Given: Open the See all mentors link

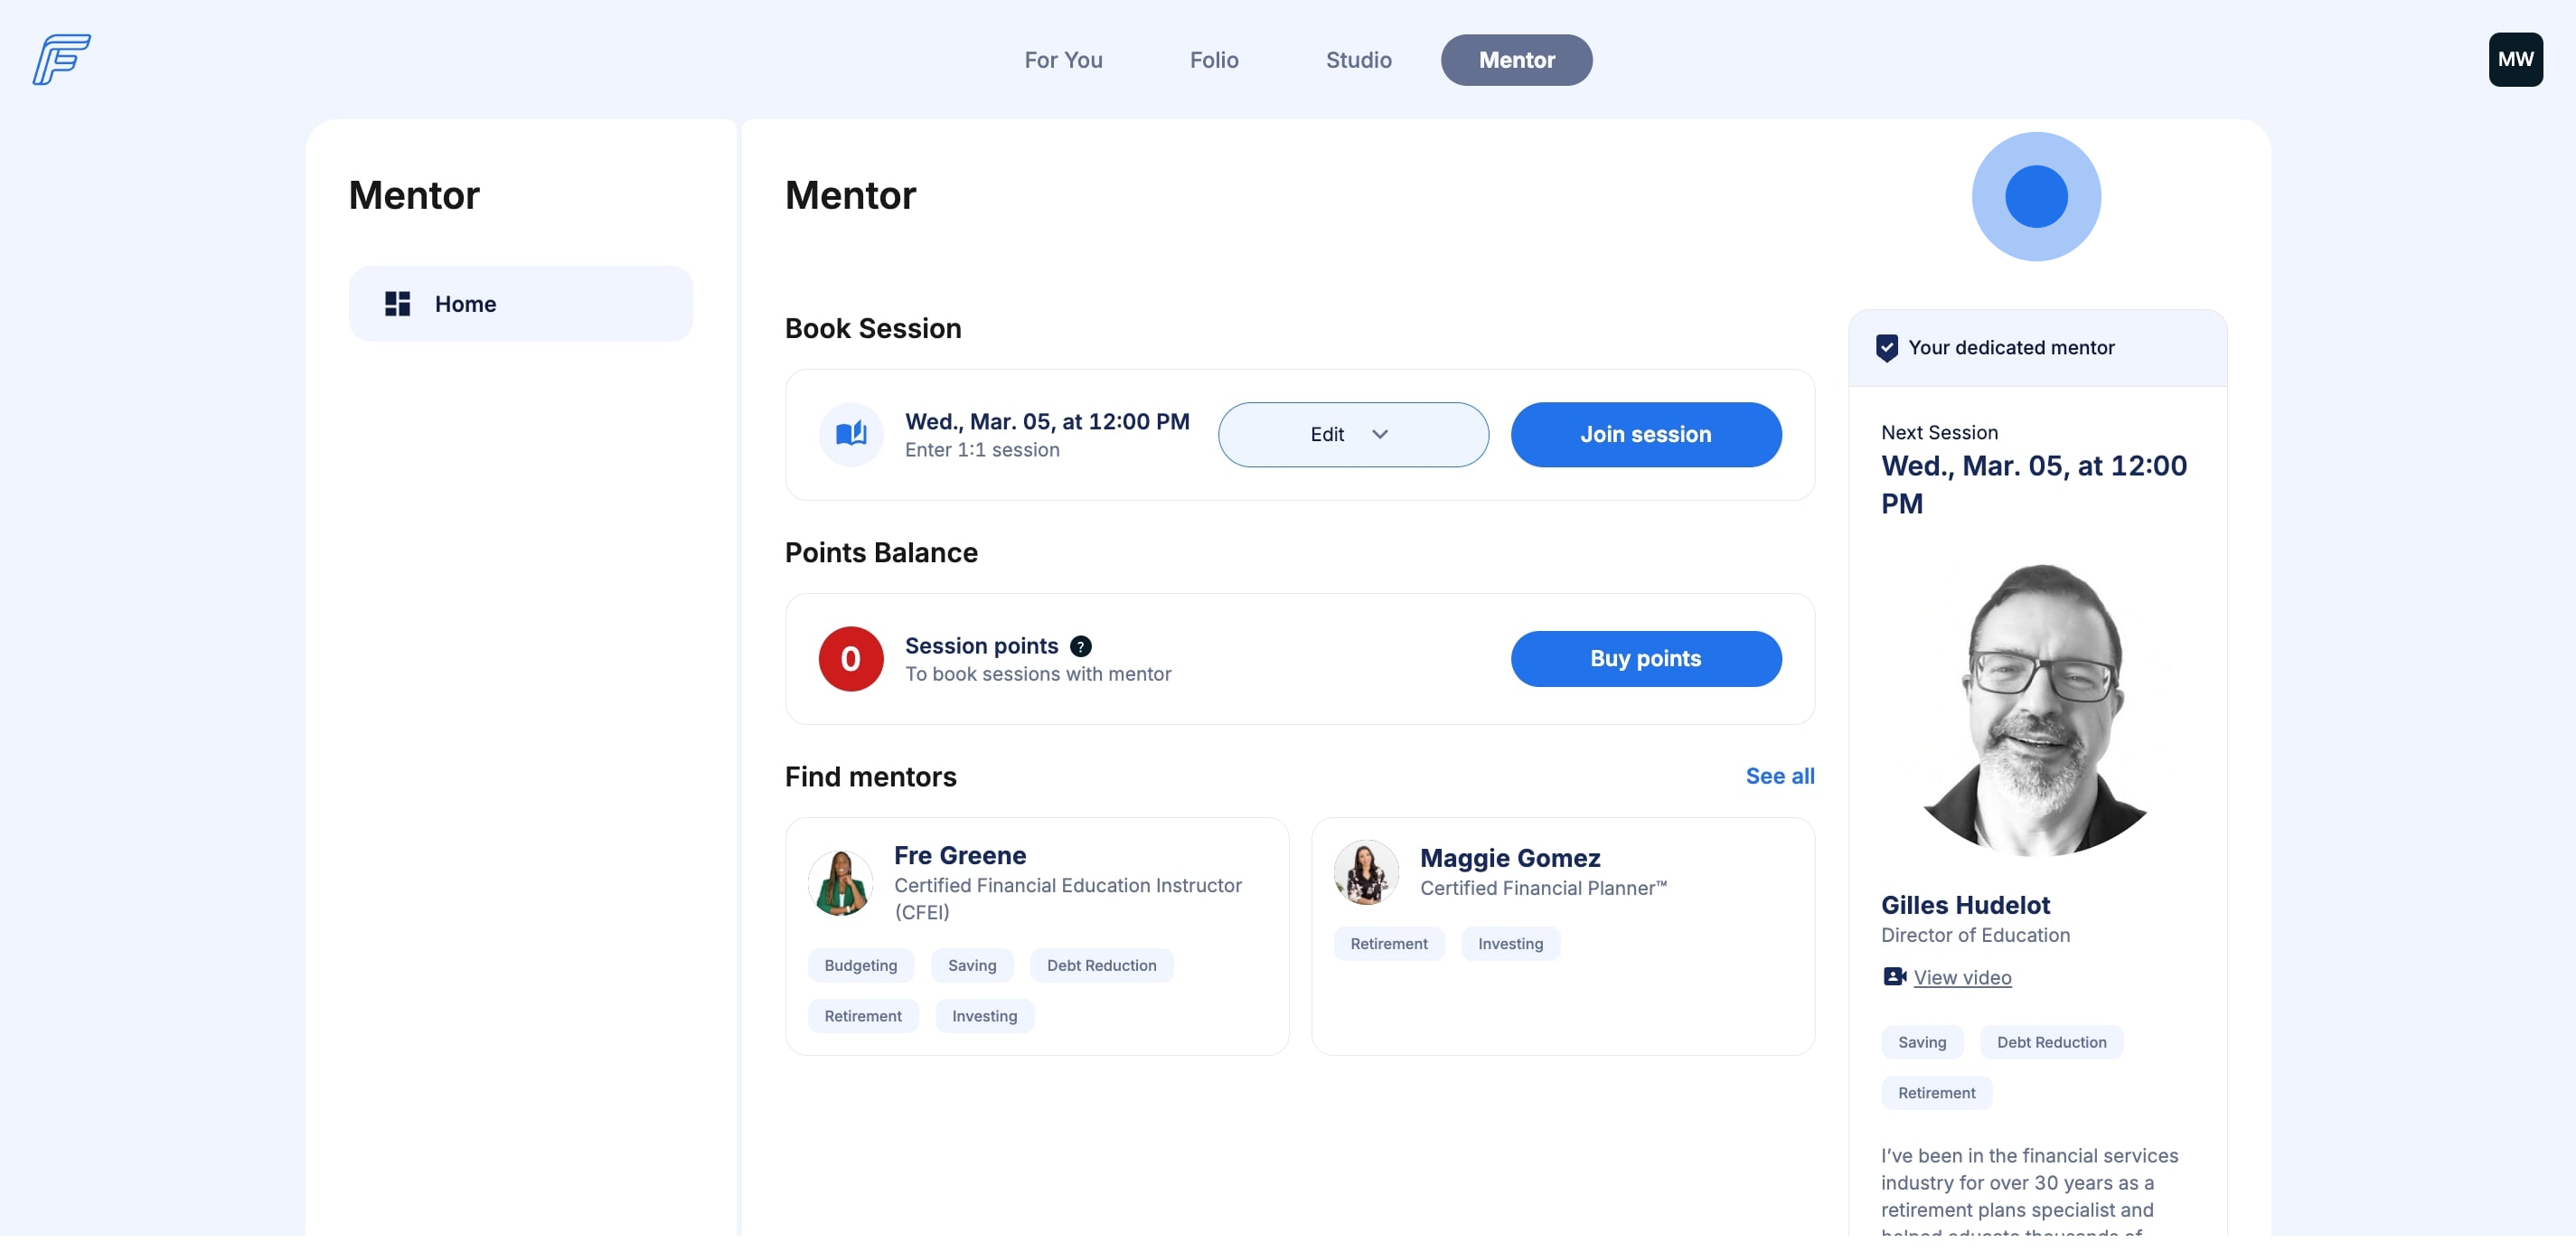Looking at the screenshot, I should click(1779, 776).
